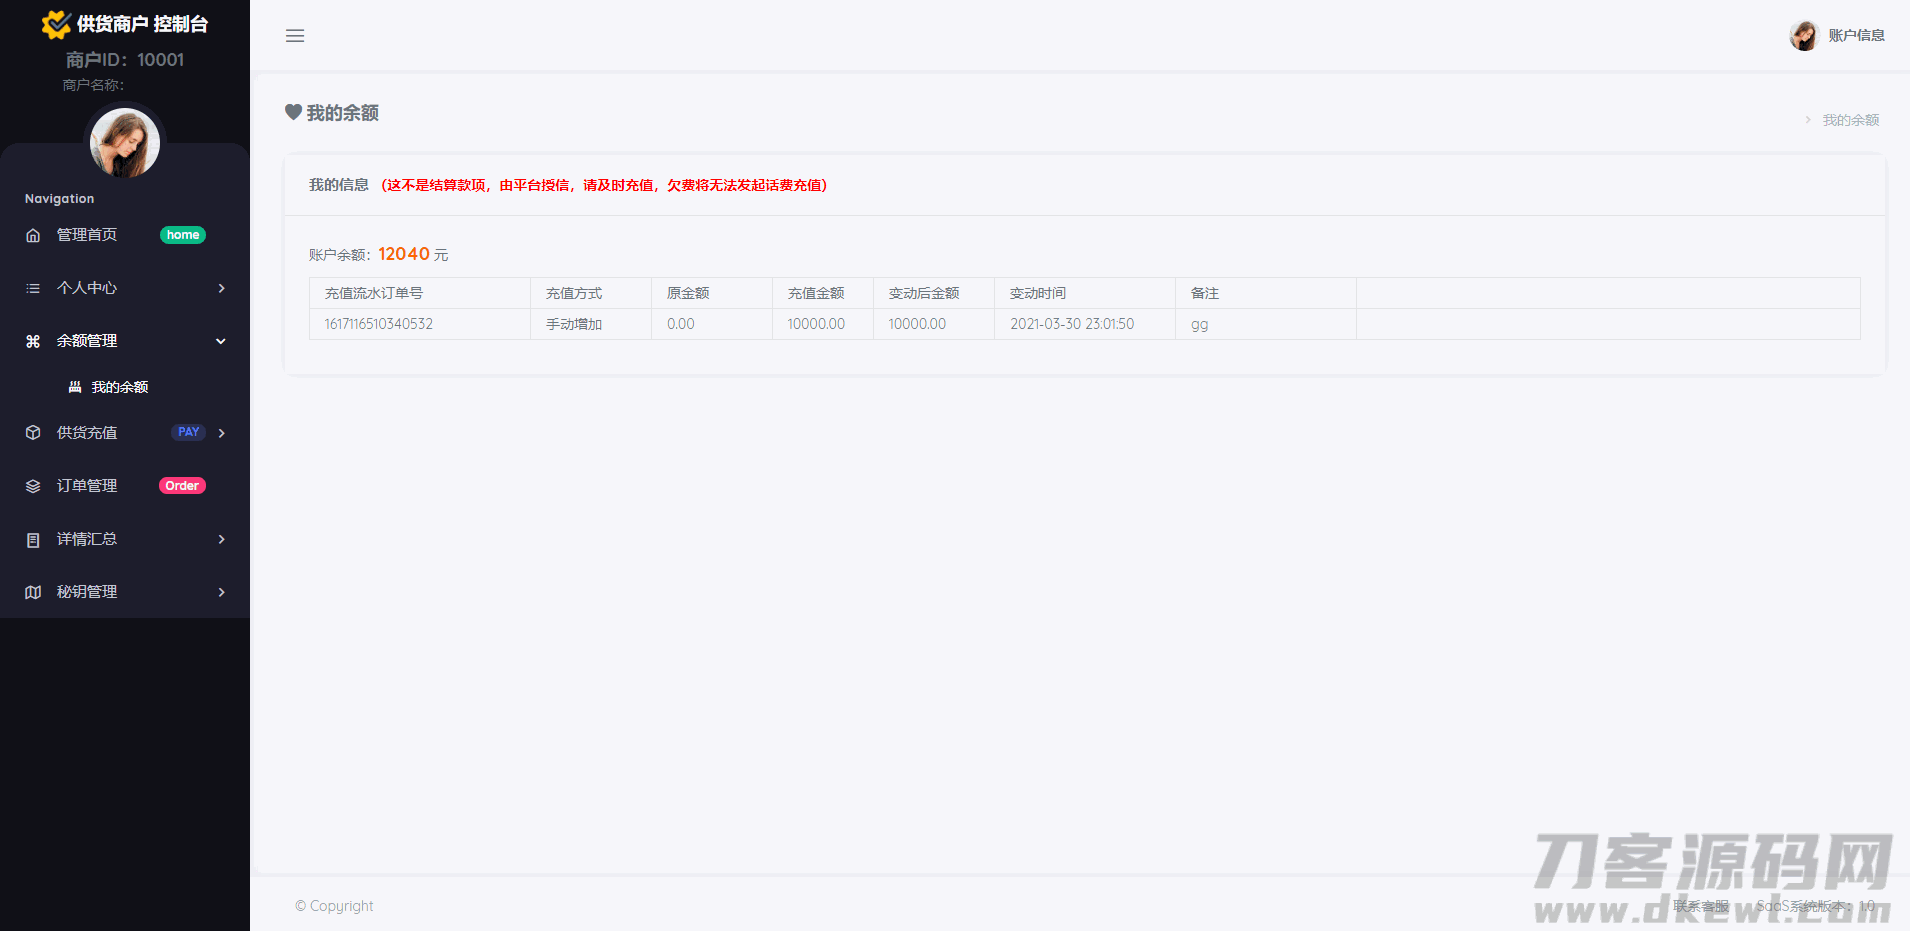This screenshot has width=1910, height=931.
Task: Expand the 个人中心 chevron arrow
Action: (221, 288)
